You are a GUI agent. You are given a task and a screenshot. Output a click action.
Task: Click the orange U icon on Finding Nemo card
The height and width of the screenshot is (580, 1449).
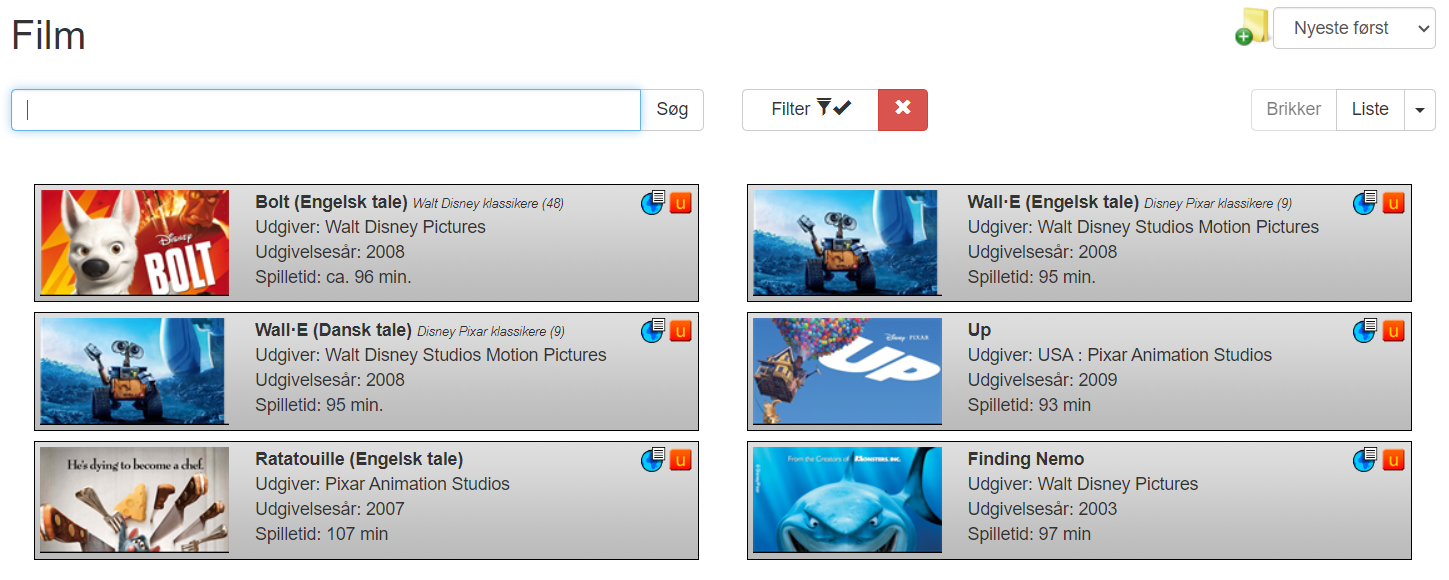1393,460
